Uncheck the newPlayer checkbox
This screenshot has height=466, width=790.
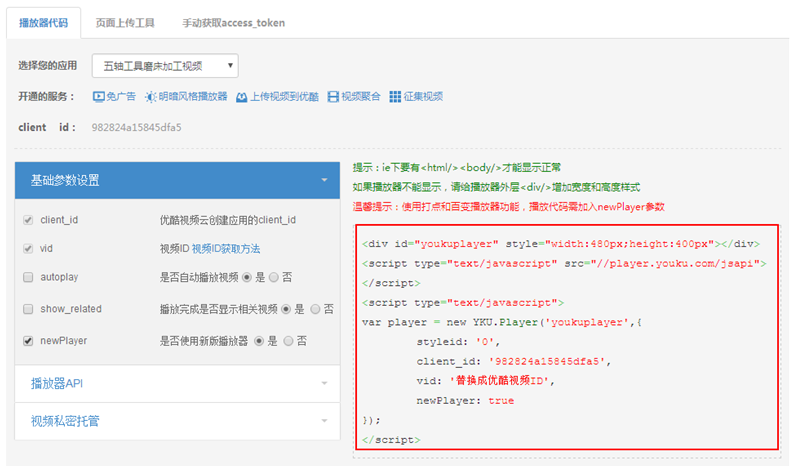pos(27,341)
